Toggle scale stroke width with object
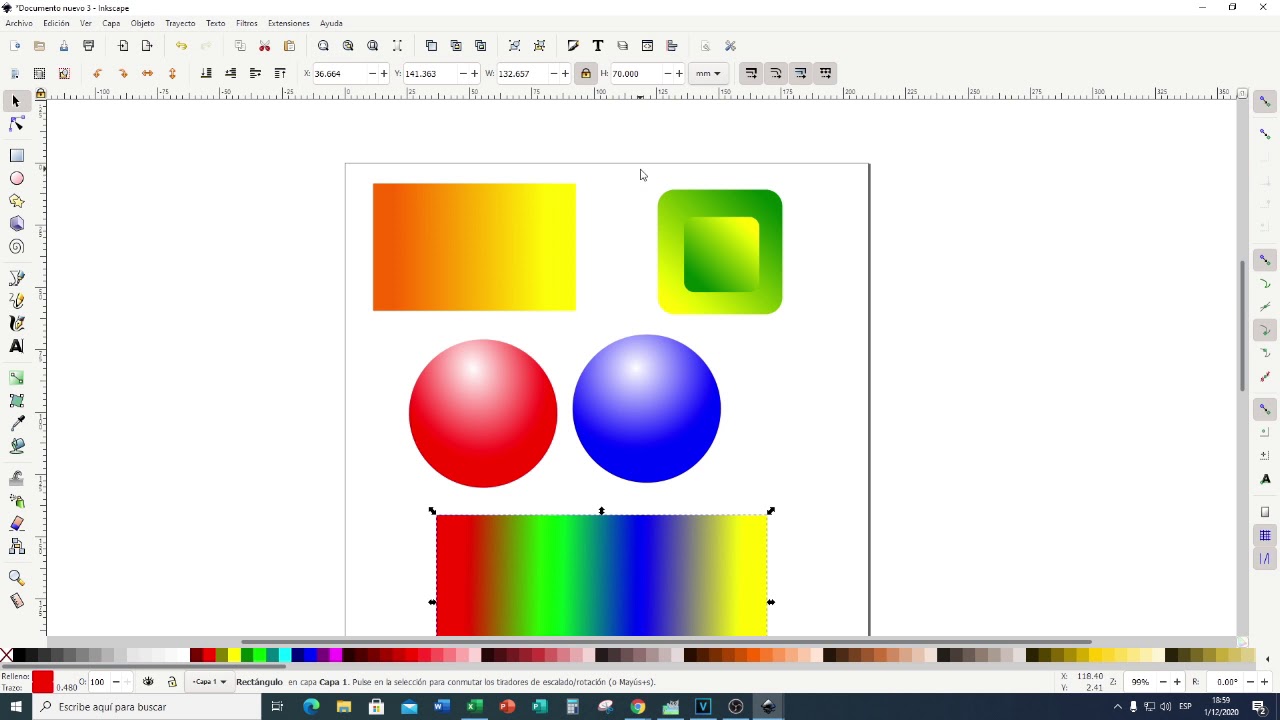The image size is (1280, 720). [751, 73]
